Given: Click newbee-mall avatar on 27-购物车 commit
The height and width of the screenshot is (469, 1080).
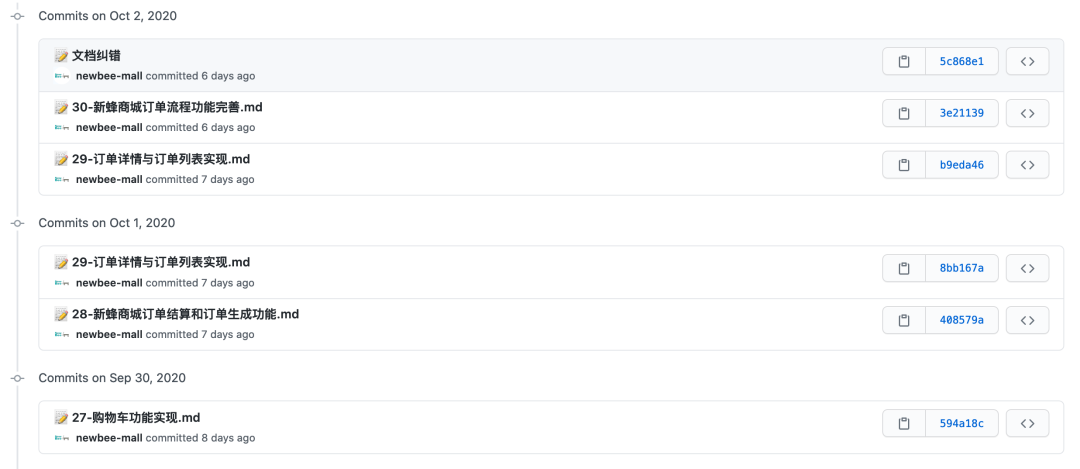Looking at the screenshot, I should point(62,438).
